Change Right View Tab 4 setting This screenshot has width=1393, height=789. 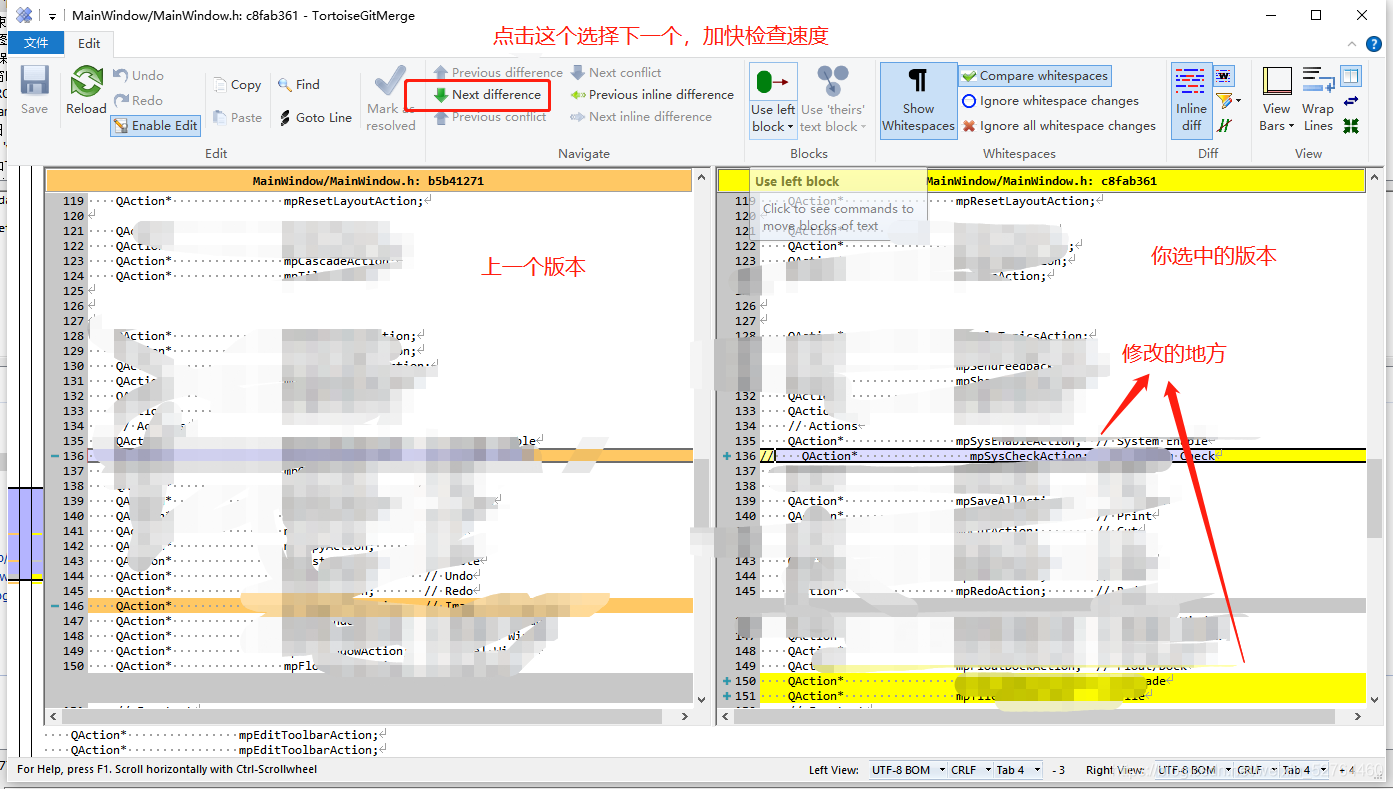(x=1304, y=770)
